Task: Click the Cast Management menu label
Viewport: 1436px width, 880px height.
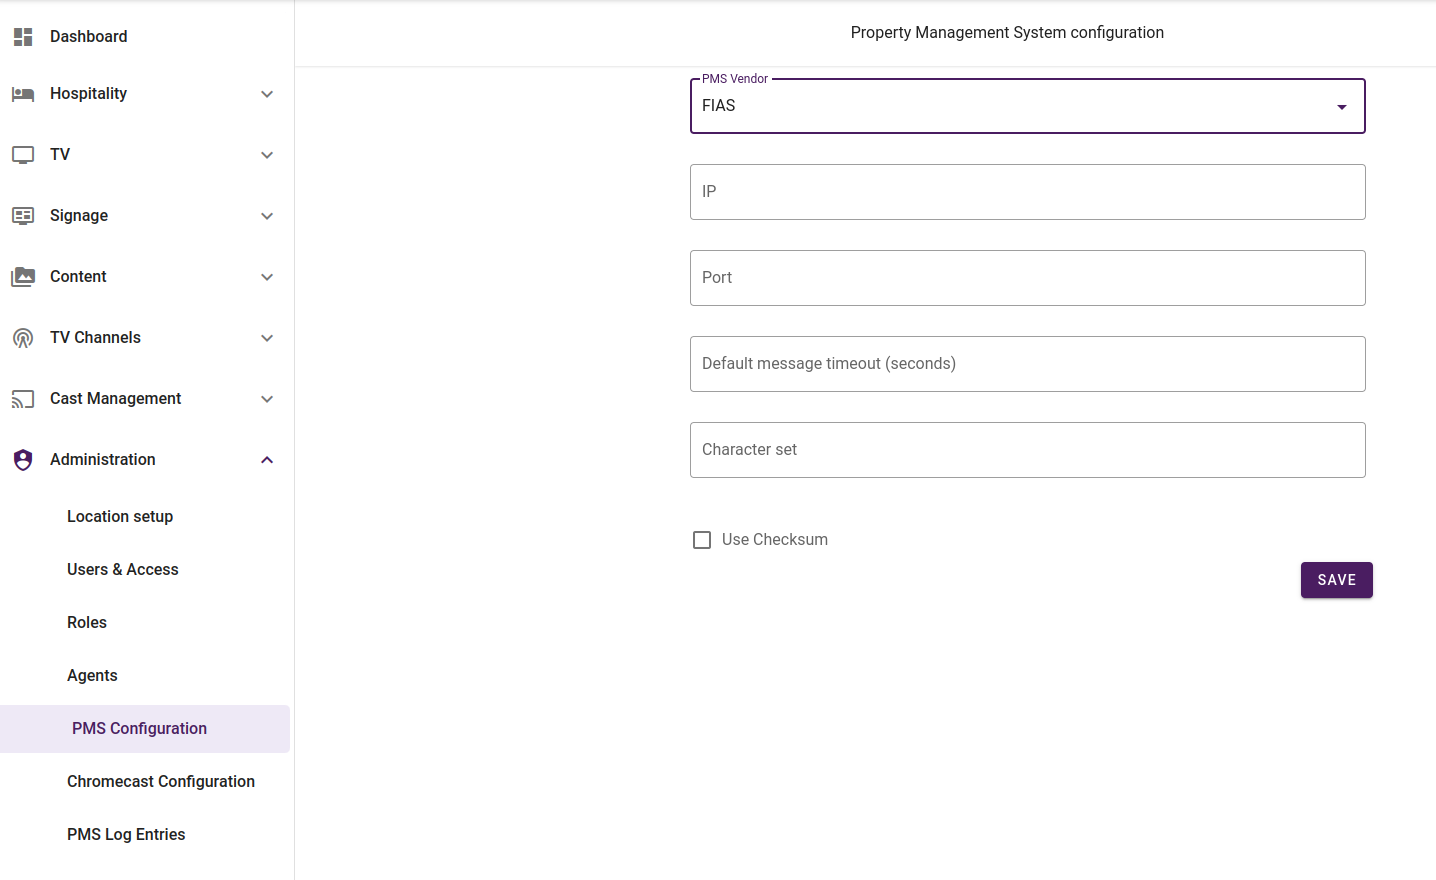Action: (115, 399)
